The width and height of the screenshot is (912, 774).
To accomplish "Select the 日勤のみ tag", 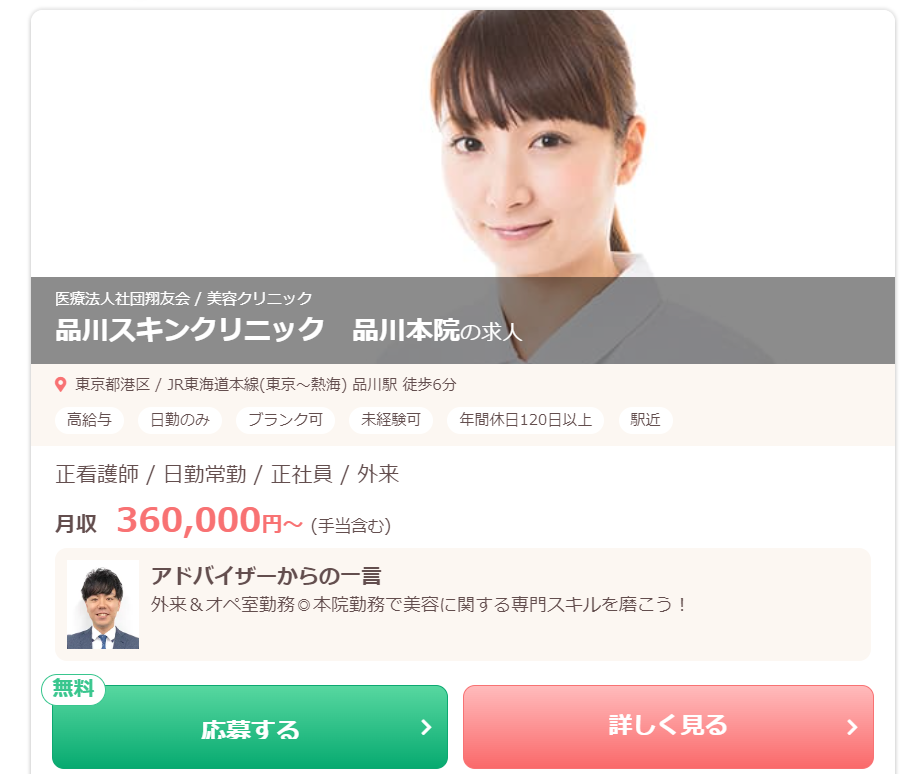I will pyautogui.click(x=180, y=420).
